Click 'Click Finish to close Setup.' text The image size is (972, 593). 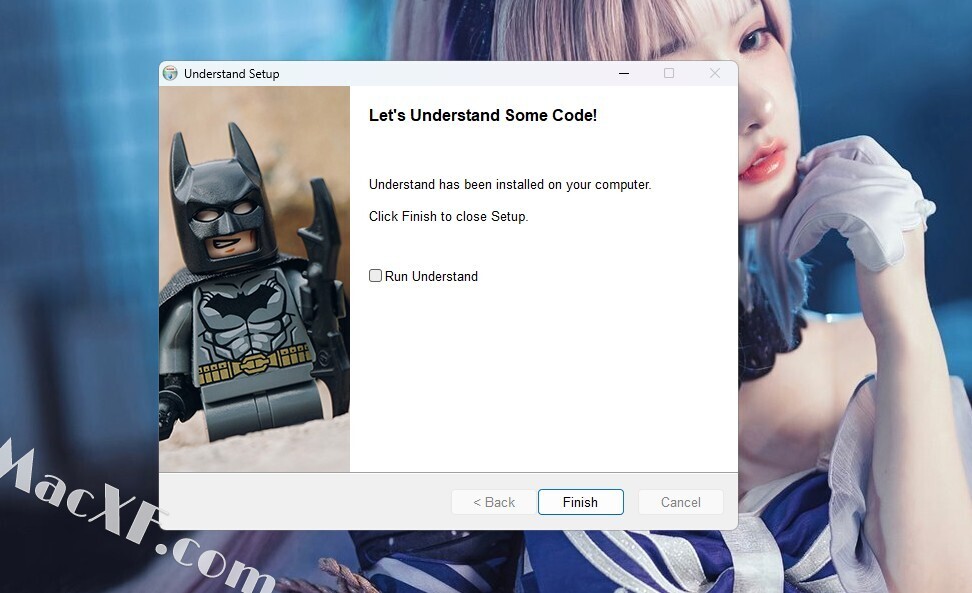[x=448, y=216]
